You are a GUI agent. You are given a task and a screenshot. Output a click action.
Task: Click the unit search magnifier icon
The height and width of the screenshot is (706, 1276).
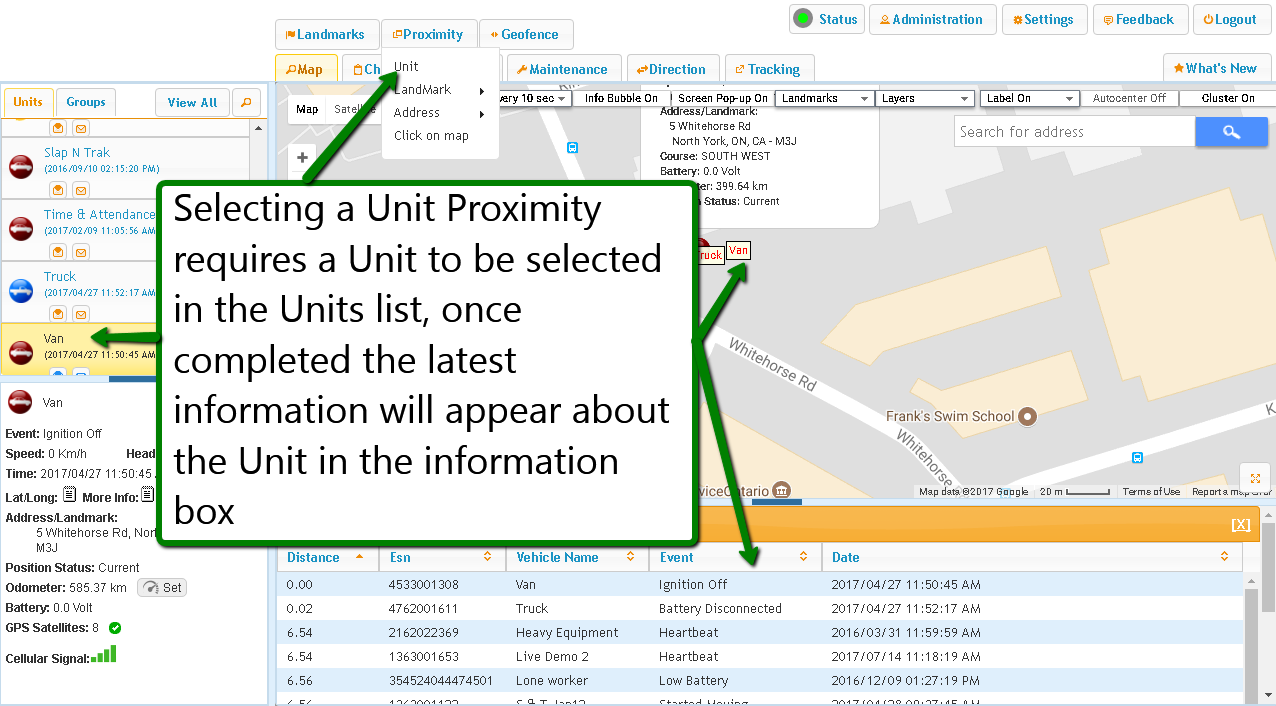click(245, 102)
